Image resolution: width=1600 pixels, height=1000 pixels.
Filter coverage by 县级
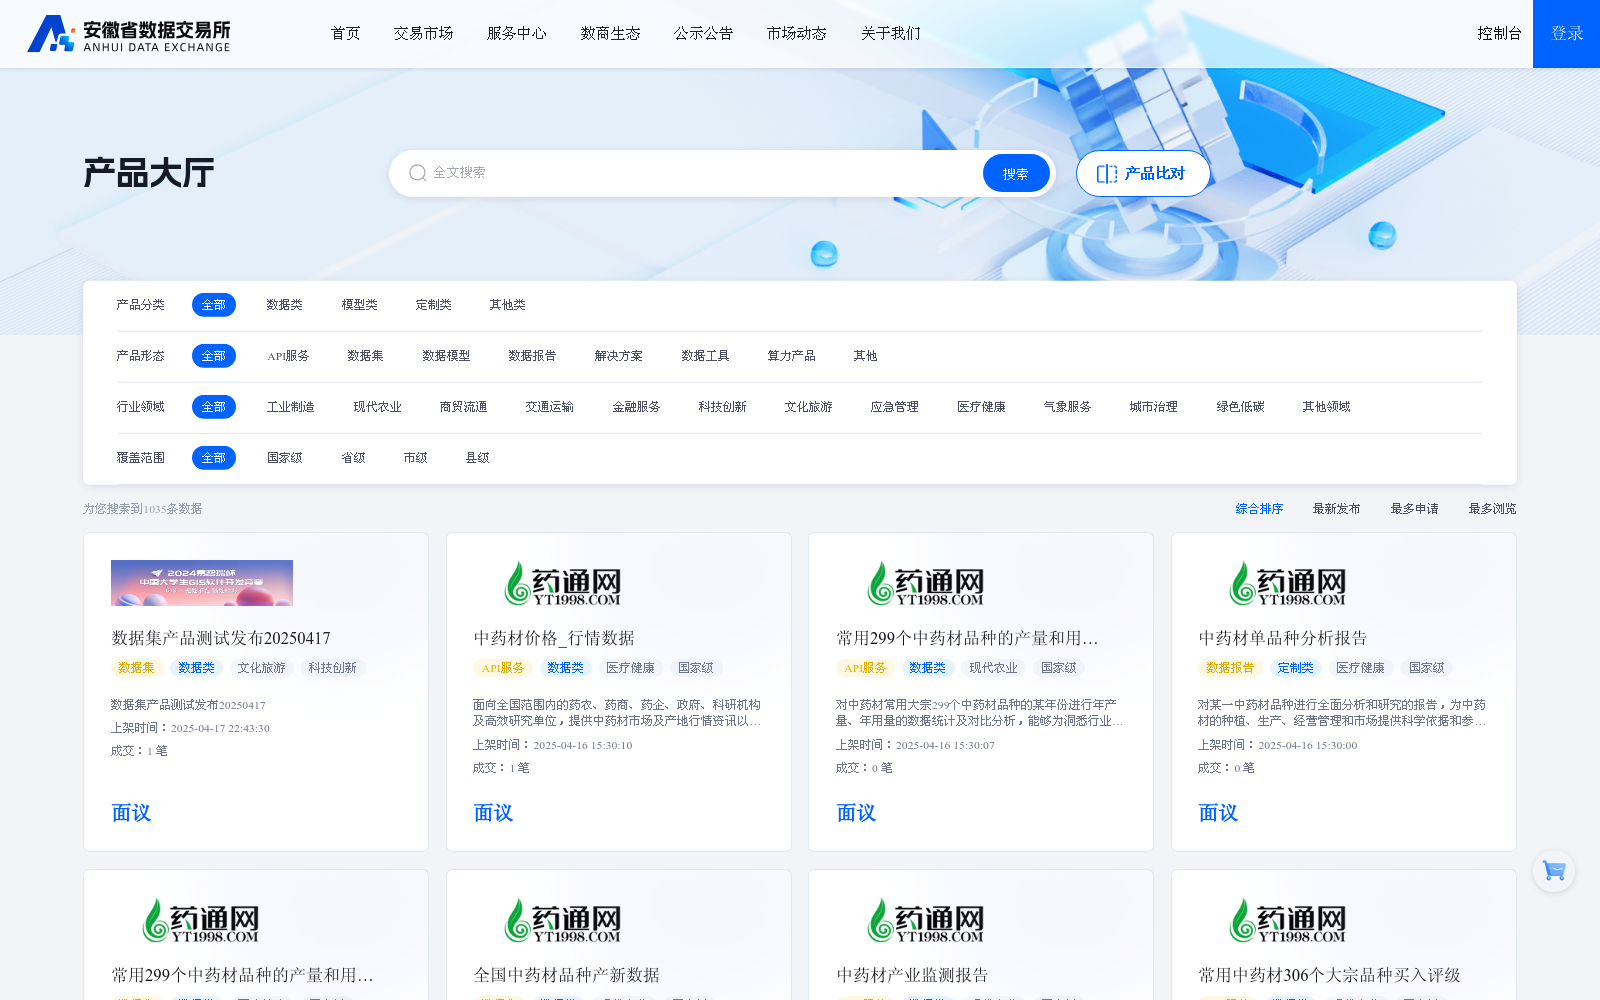[477, 458]
